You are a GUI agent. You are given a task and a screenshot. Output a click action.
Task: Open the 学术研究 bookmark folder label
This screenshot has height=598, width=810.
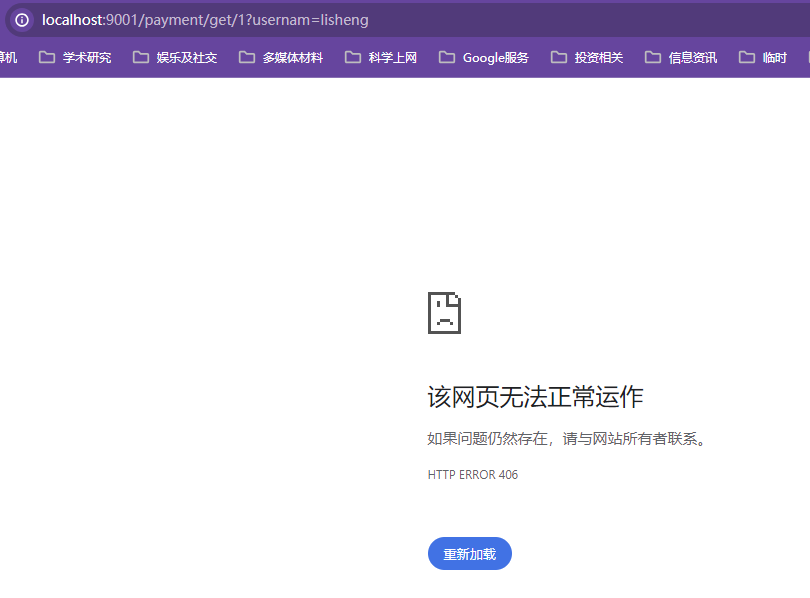coord(87,57)
